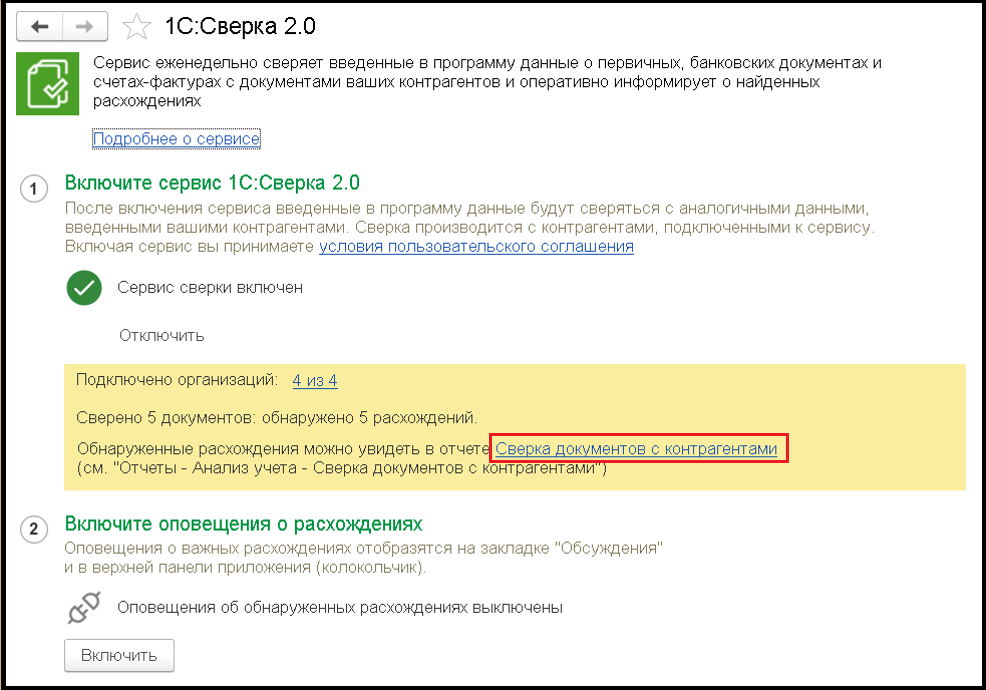Screen dimensions: 986x690
Task: Click the 'Включить' notifications button
Action: (119, 655)
